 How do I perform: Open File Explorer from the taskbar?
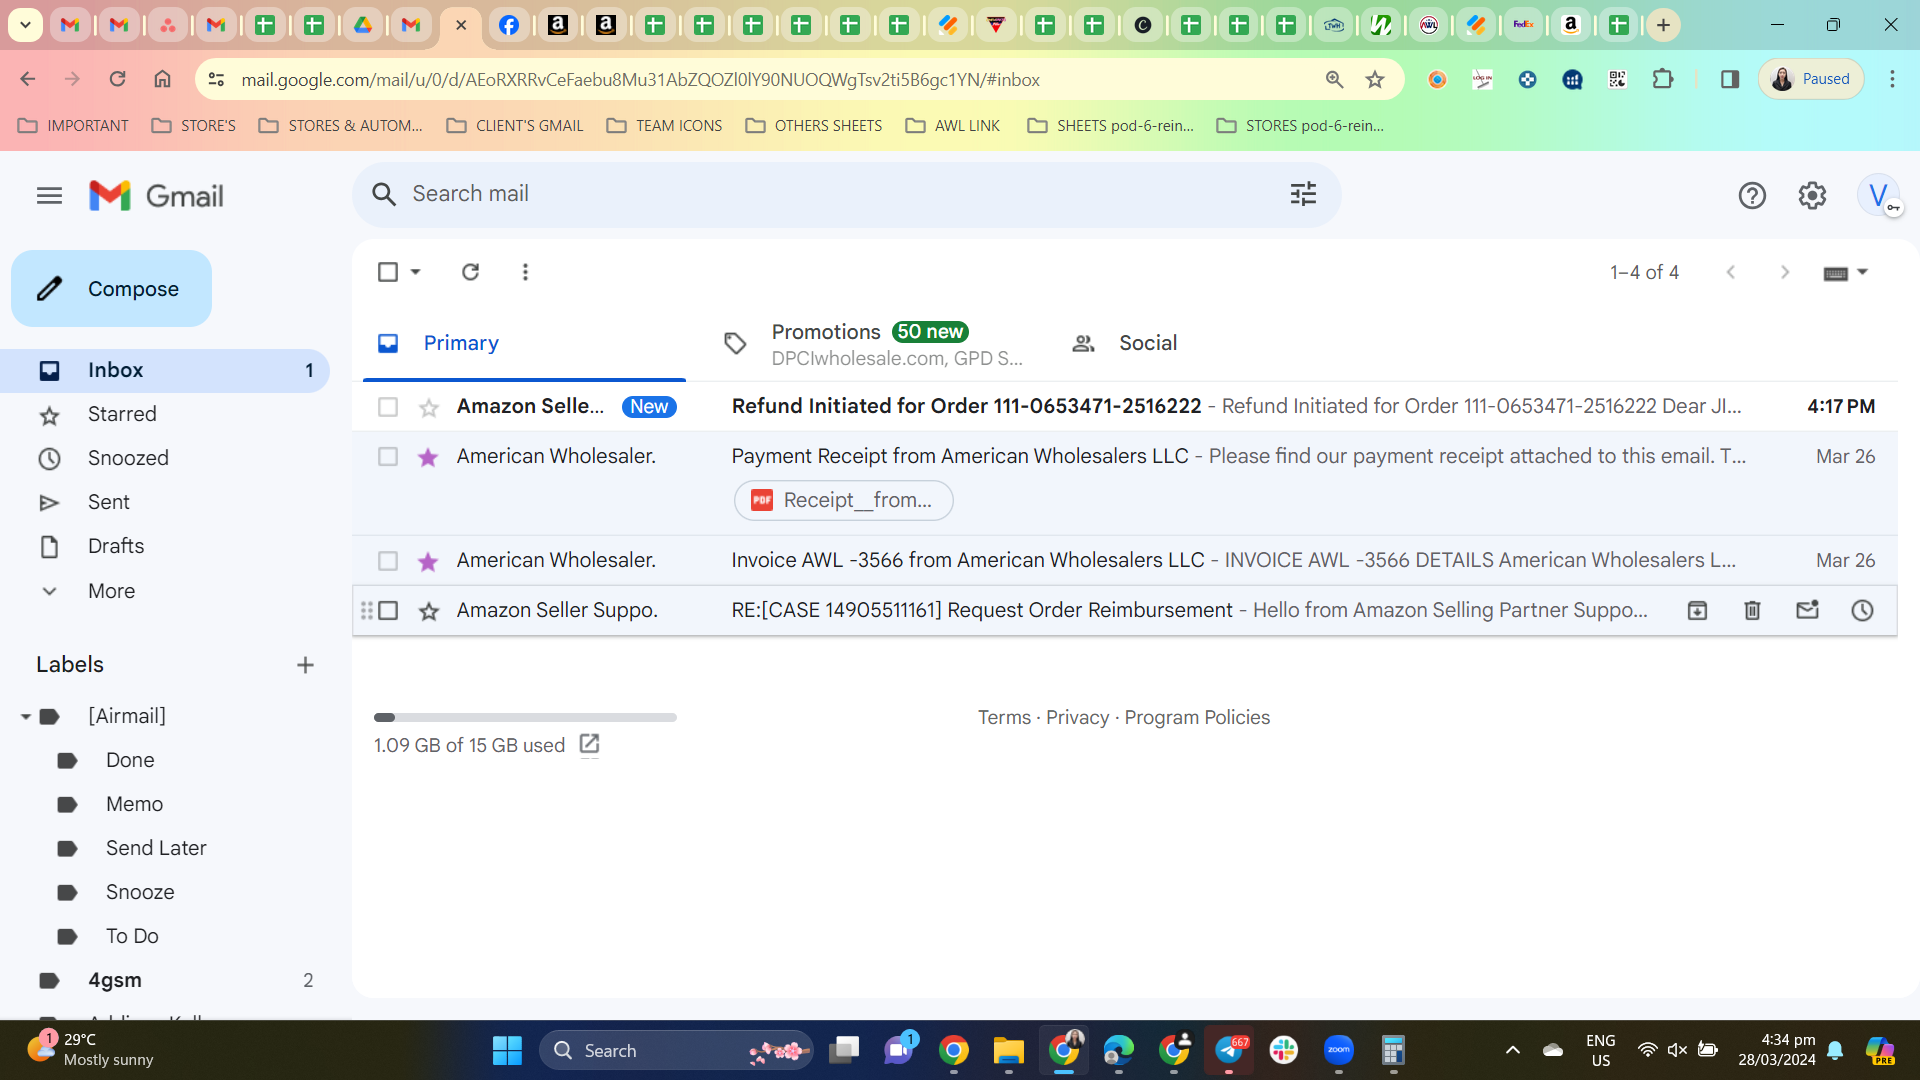pos(1008,1050)
